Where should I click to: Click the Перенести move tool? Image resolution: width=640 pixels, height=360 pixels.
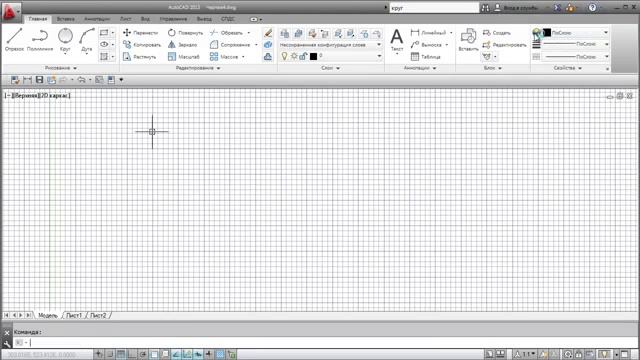140,33
